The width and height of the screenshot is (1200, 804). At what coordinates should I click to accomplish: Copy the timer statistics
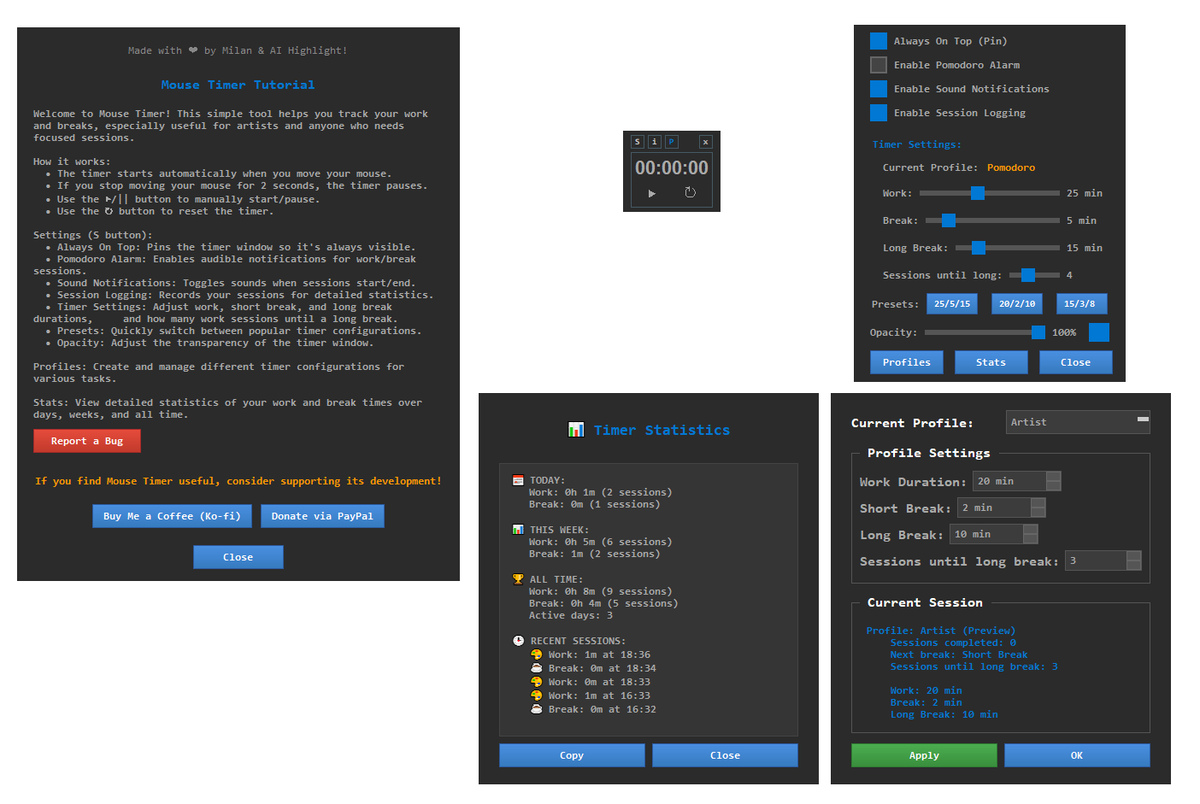pos(572,755)
